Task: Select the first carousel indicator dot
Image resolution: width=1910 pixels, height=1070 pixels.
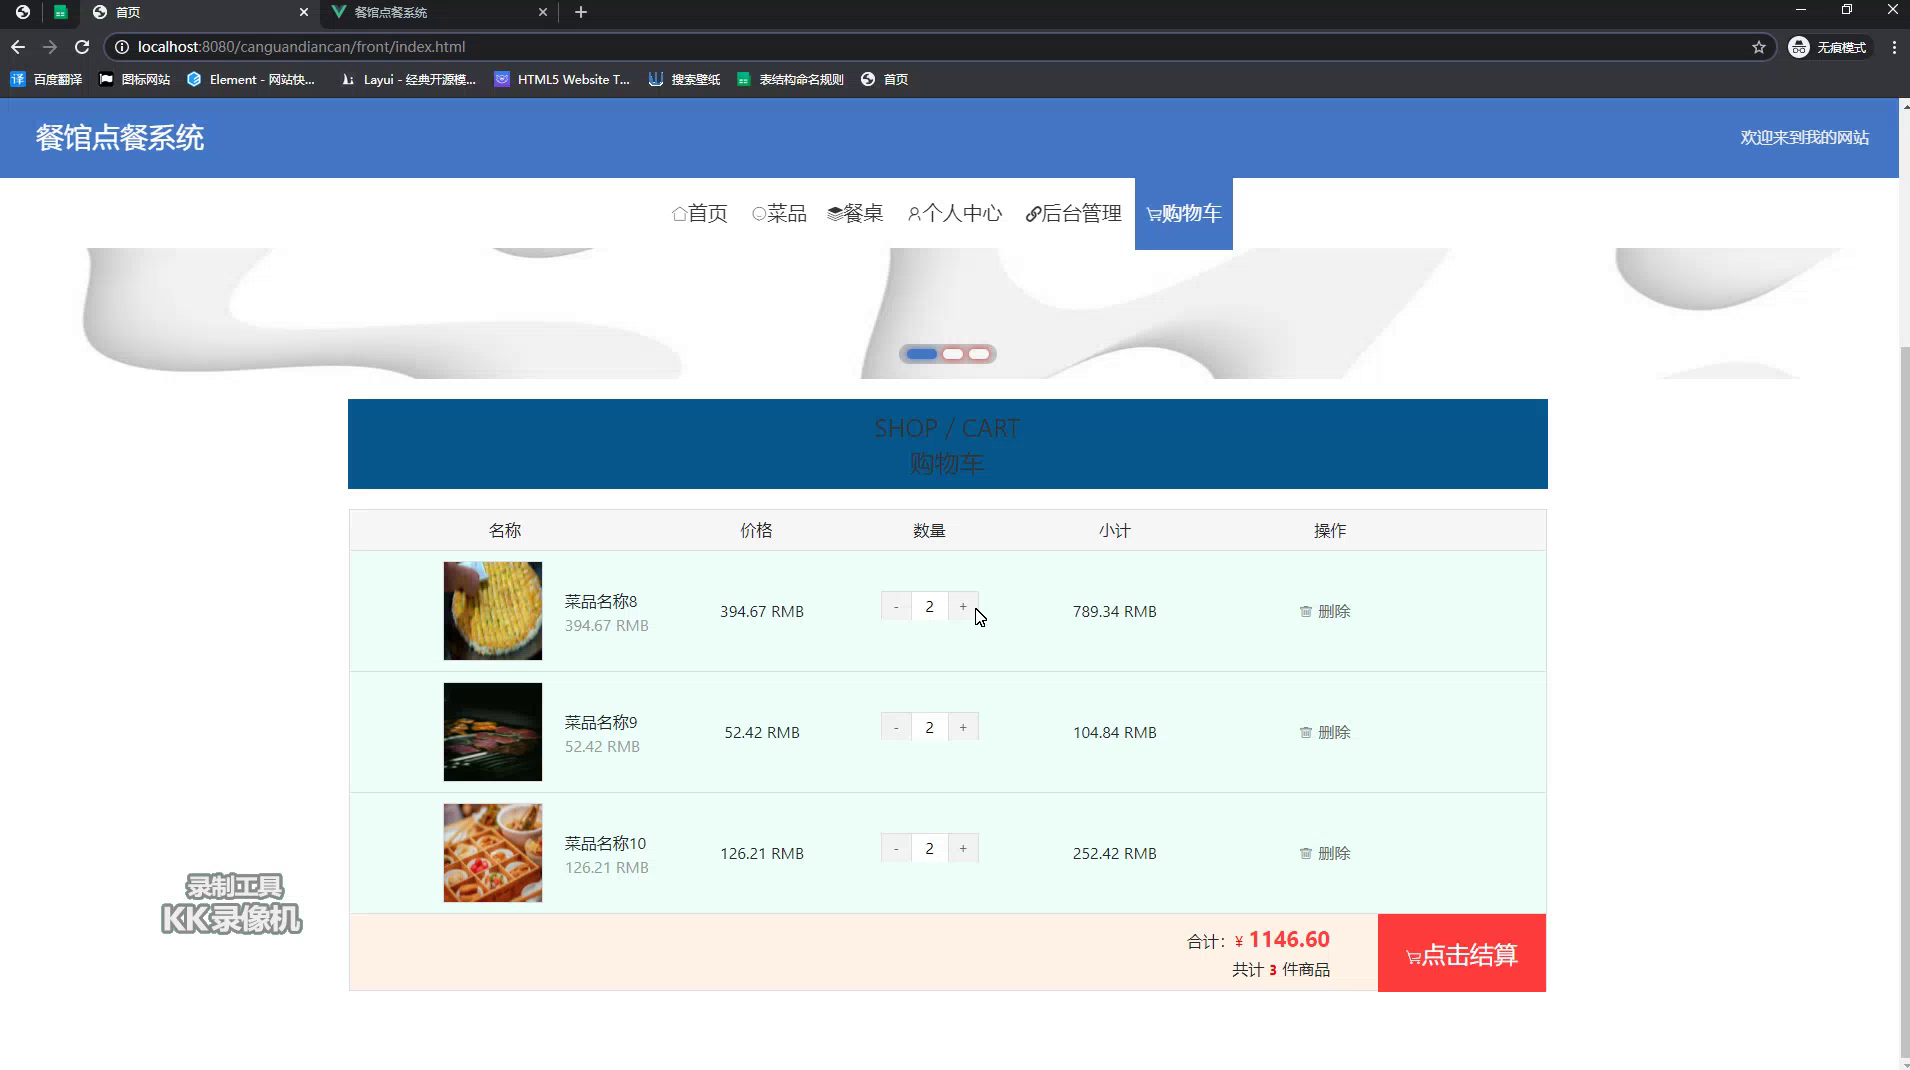Action: pyautogui.click(x=922, y=354)
